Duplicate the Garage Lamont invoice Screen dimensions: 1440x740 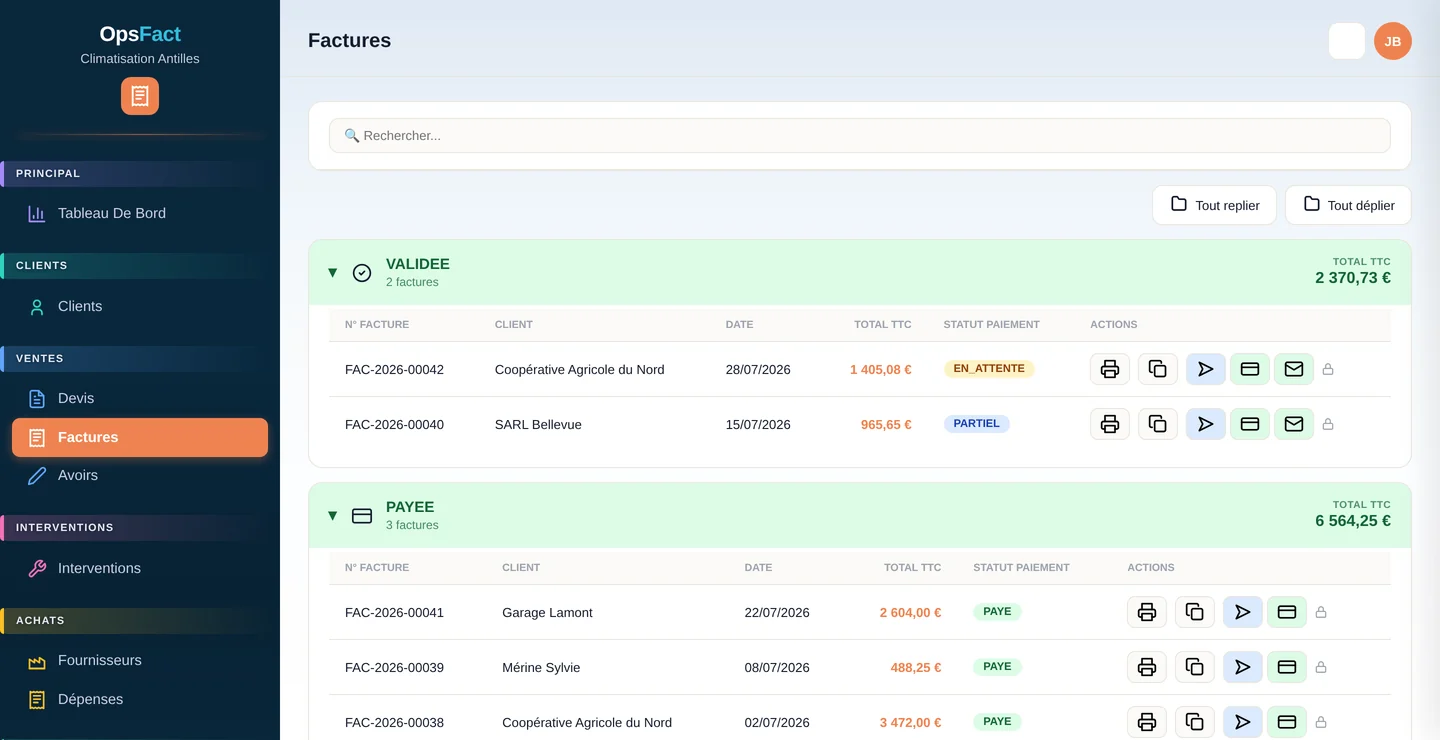[1195, 612]
